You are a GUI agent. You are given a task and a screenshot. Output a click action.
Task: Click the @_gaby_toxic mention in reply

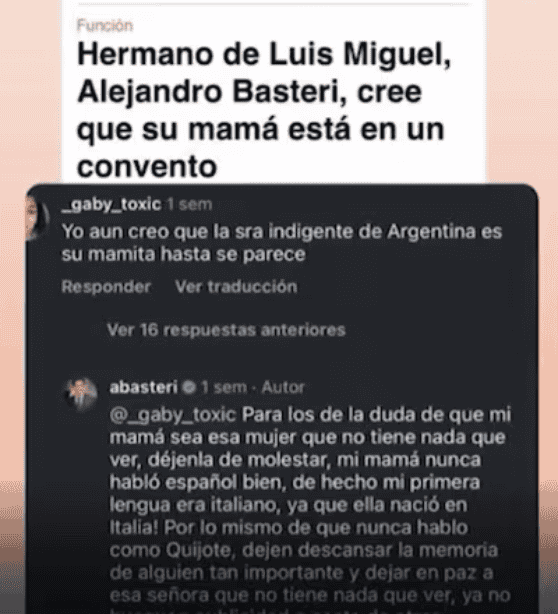173,415
